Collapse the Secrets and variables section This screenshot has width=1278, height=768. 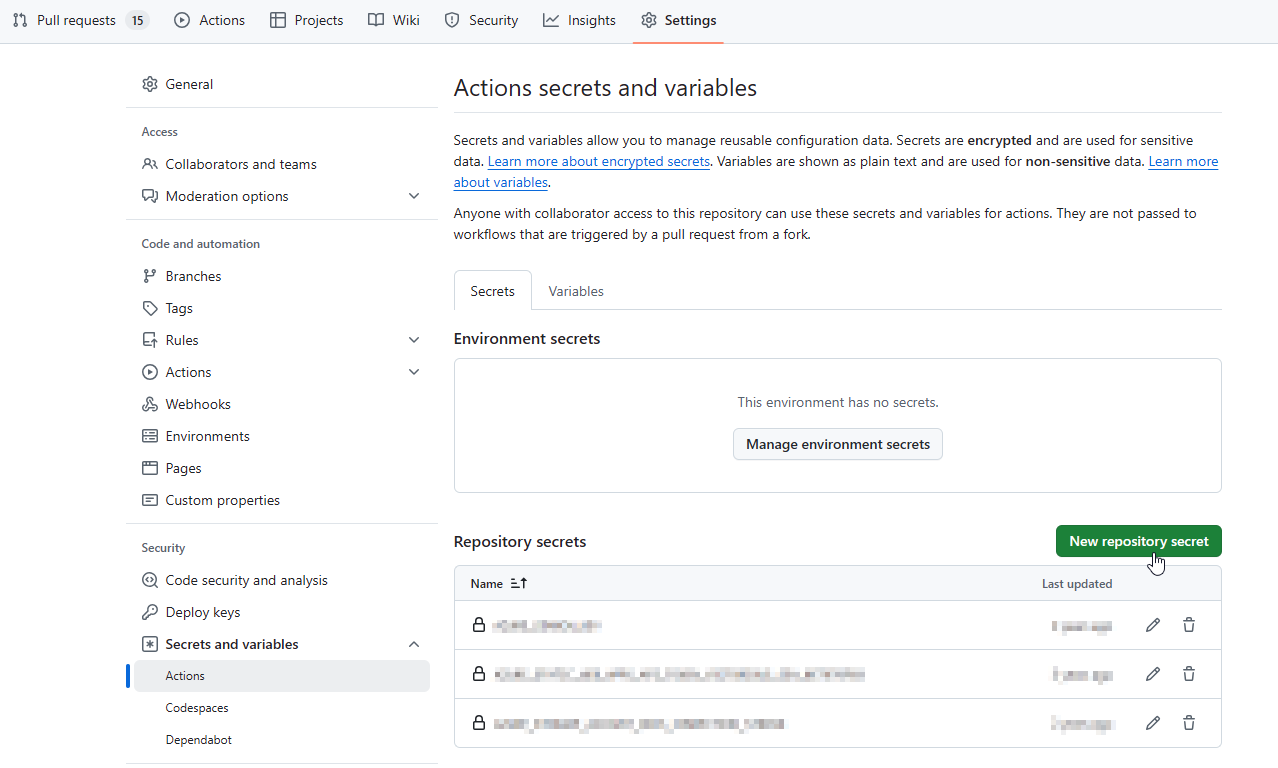[413, 643]
